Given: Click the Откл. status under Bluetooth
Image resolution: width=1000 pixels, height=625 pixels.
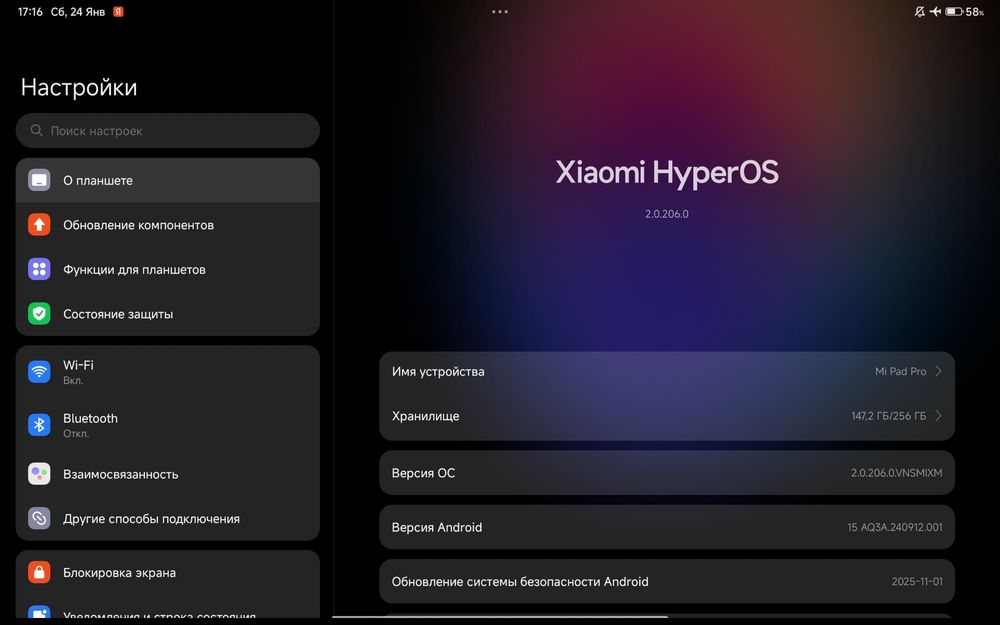Looking at the screenshot, I should pyautogui.click(x=76, y=434).
